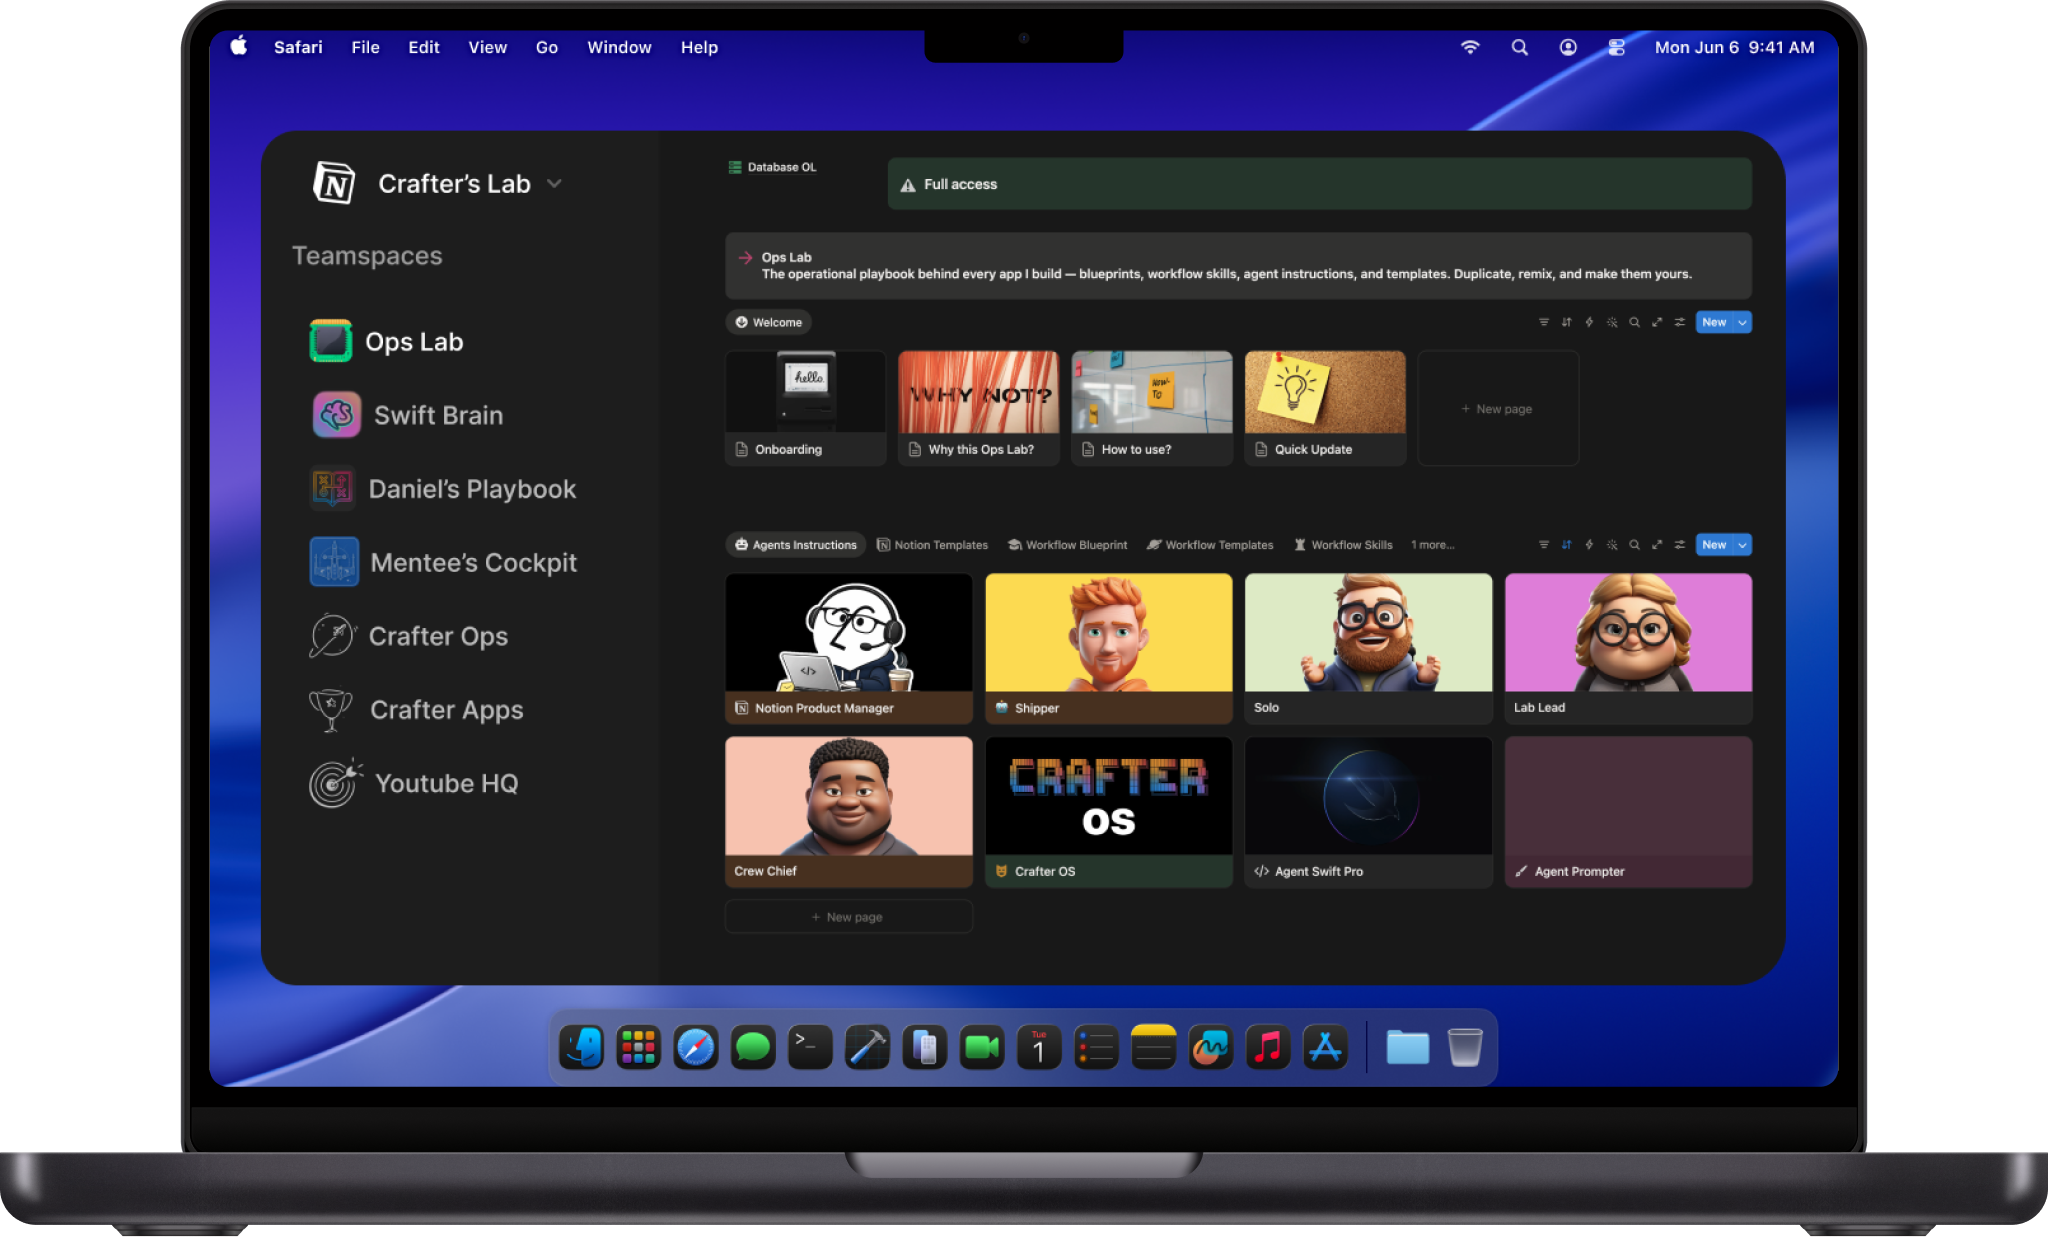The image size is (2048, 1237).
Task: Click the sort icon in the Welcome toolbar
Action: pos(1566,322)
